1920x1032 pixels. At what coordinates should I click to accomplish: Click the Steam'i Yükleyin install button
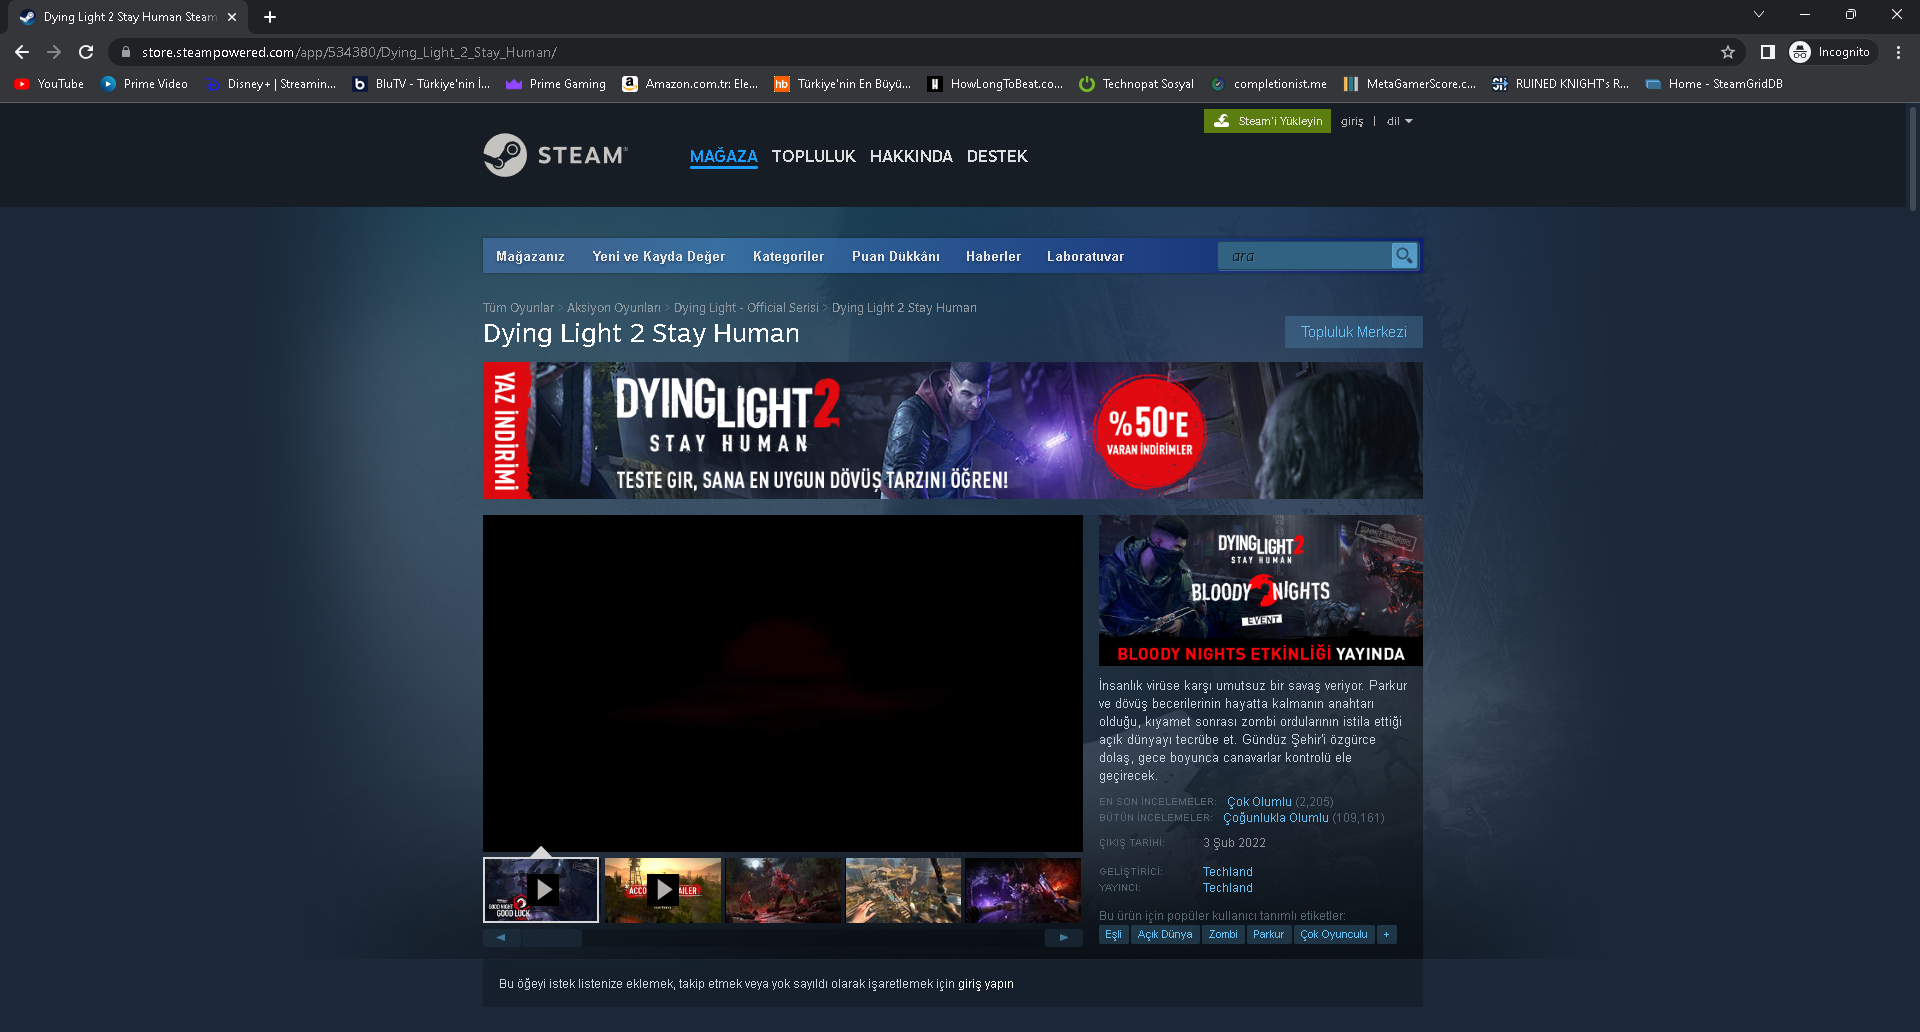1267,121
